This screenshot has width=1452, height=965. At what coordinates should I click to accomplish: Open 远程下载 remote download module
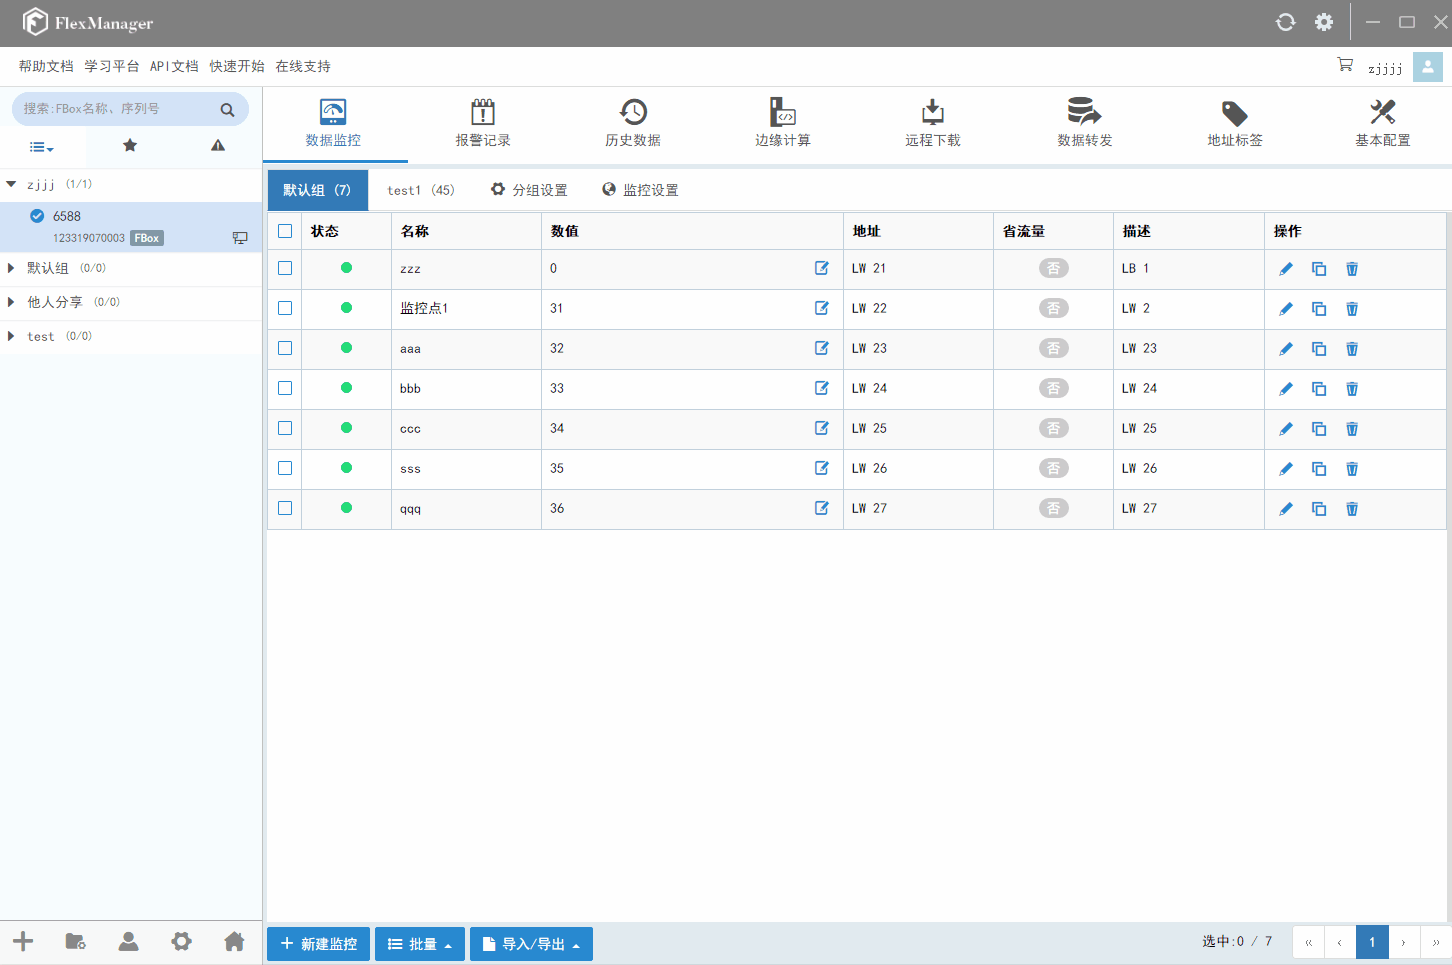click(x=933, y=123)
